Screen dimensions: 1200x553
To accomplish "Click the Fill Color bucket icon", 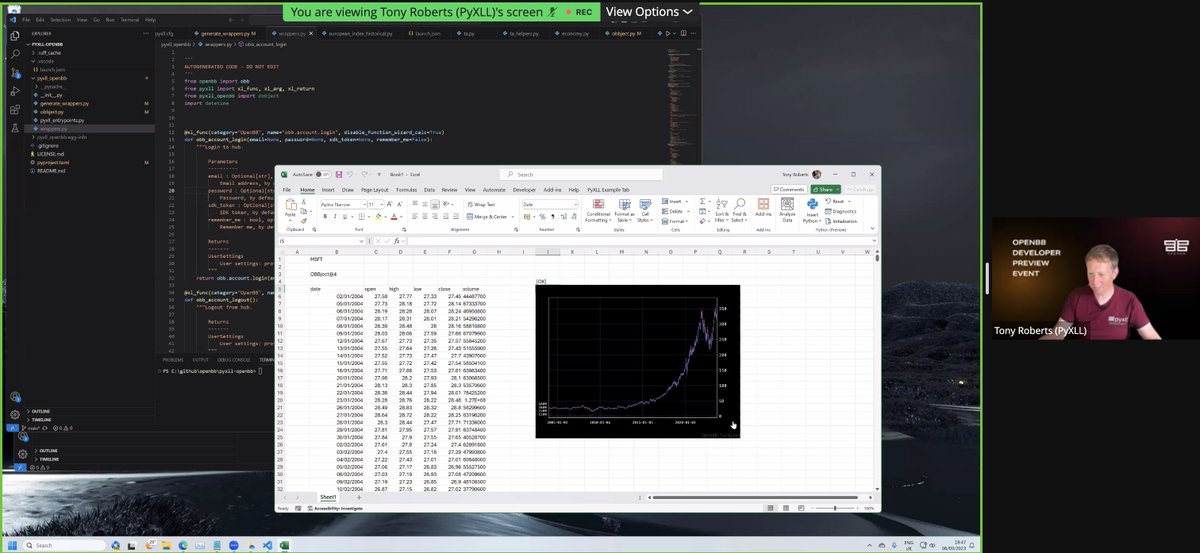I will (x=379, y=216).
